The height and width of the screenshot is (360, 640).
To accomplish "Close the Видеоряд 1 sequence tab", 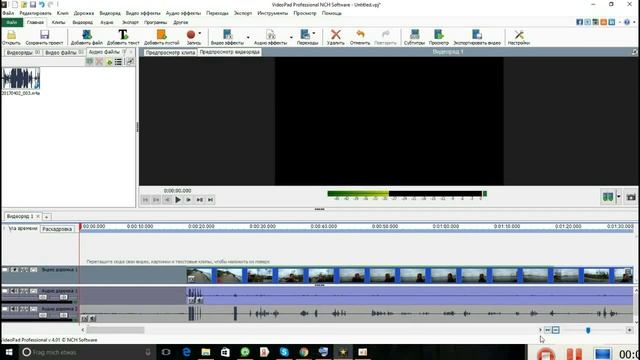I will [38, 216].
